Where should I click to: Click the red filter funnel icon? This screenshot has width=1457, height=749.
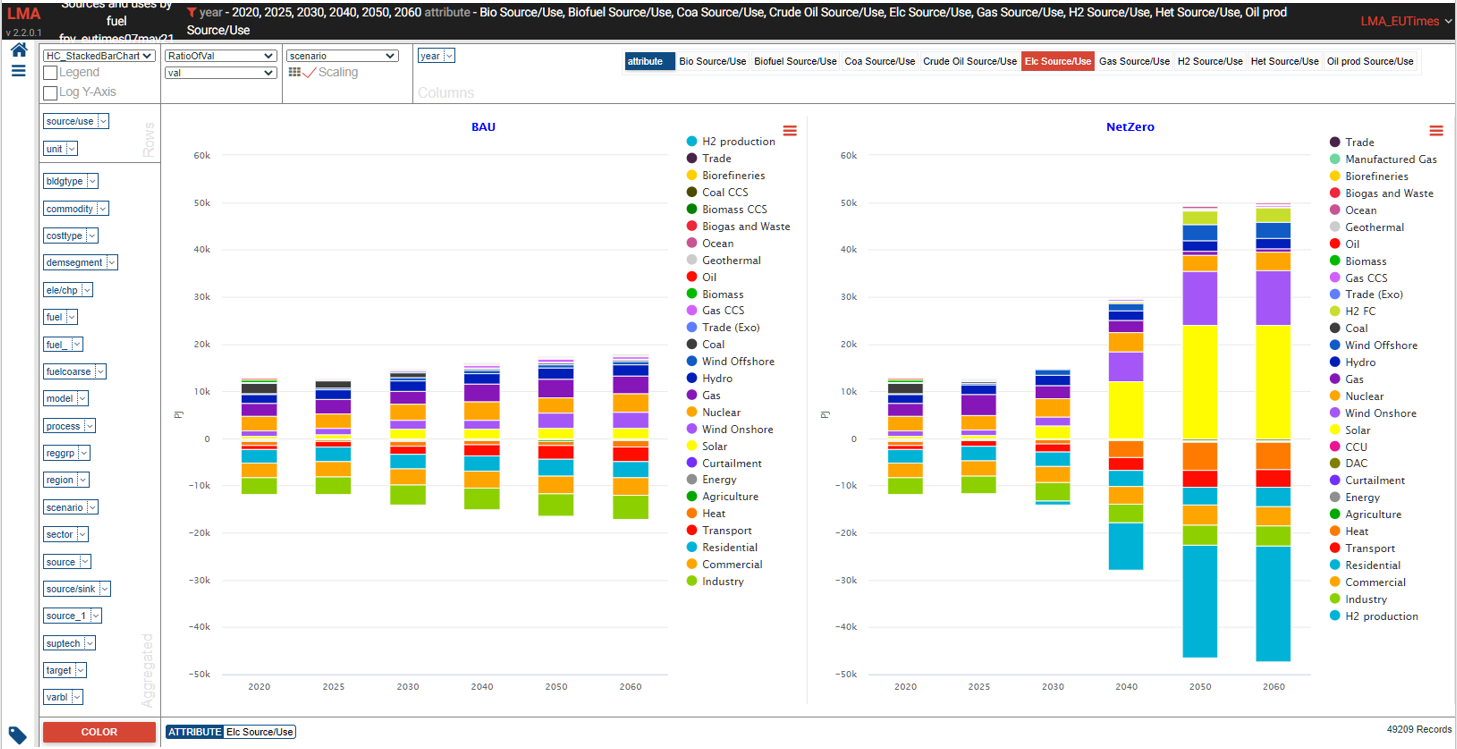coord(191,13)
